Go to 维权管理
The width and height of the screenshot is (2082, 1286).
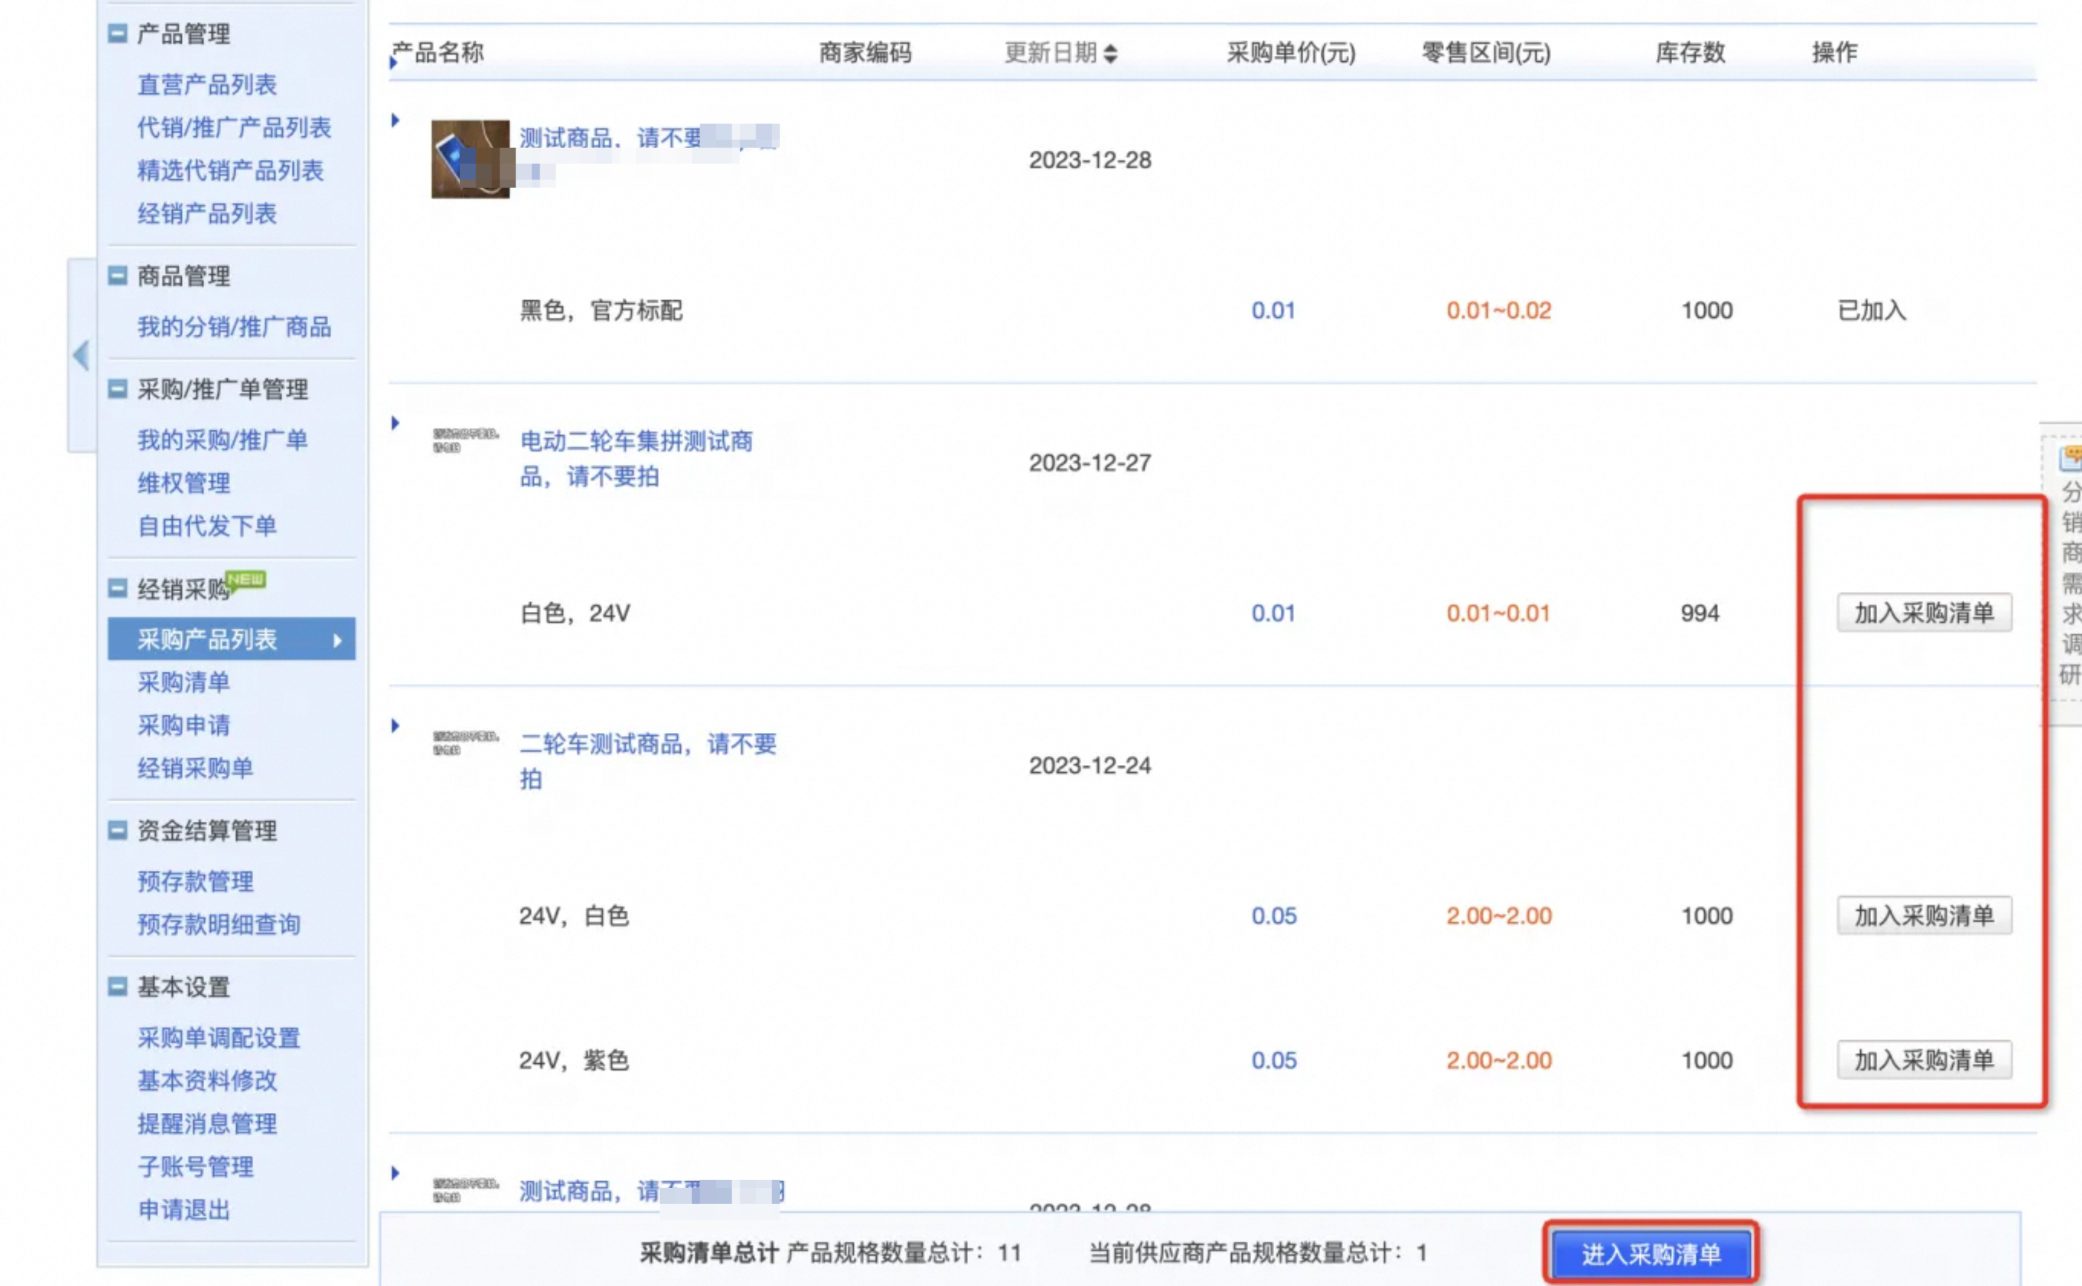184,483
